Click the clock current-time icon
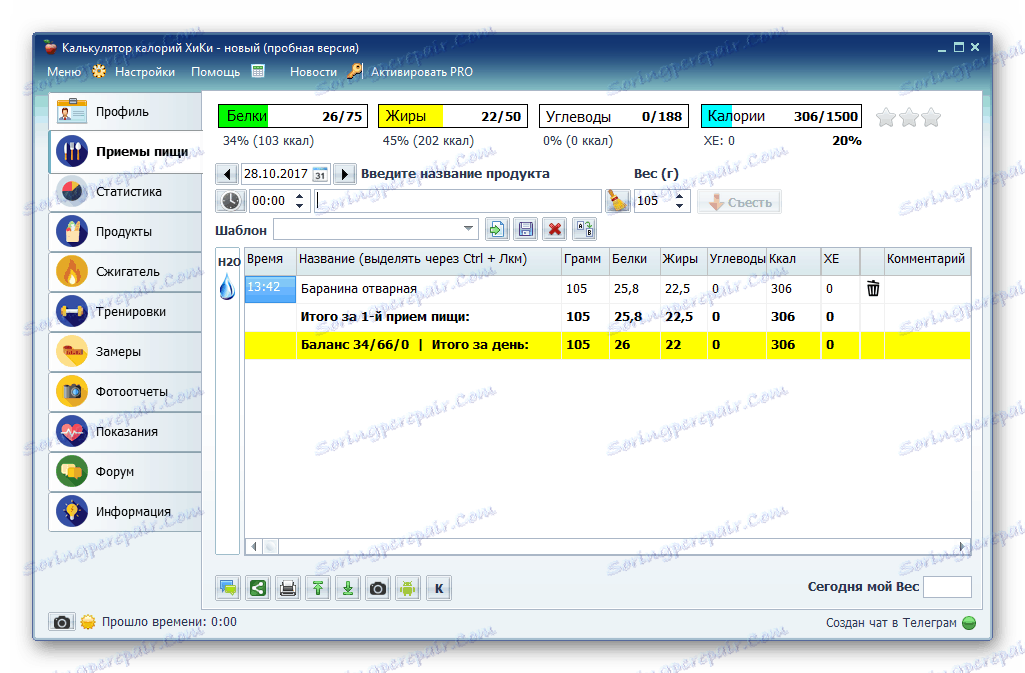The height and width of the screenshot is (673, 1025). point(231,201)
